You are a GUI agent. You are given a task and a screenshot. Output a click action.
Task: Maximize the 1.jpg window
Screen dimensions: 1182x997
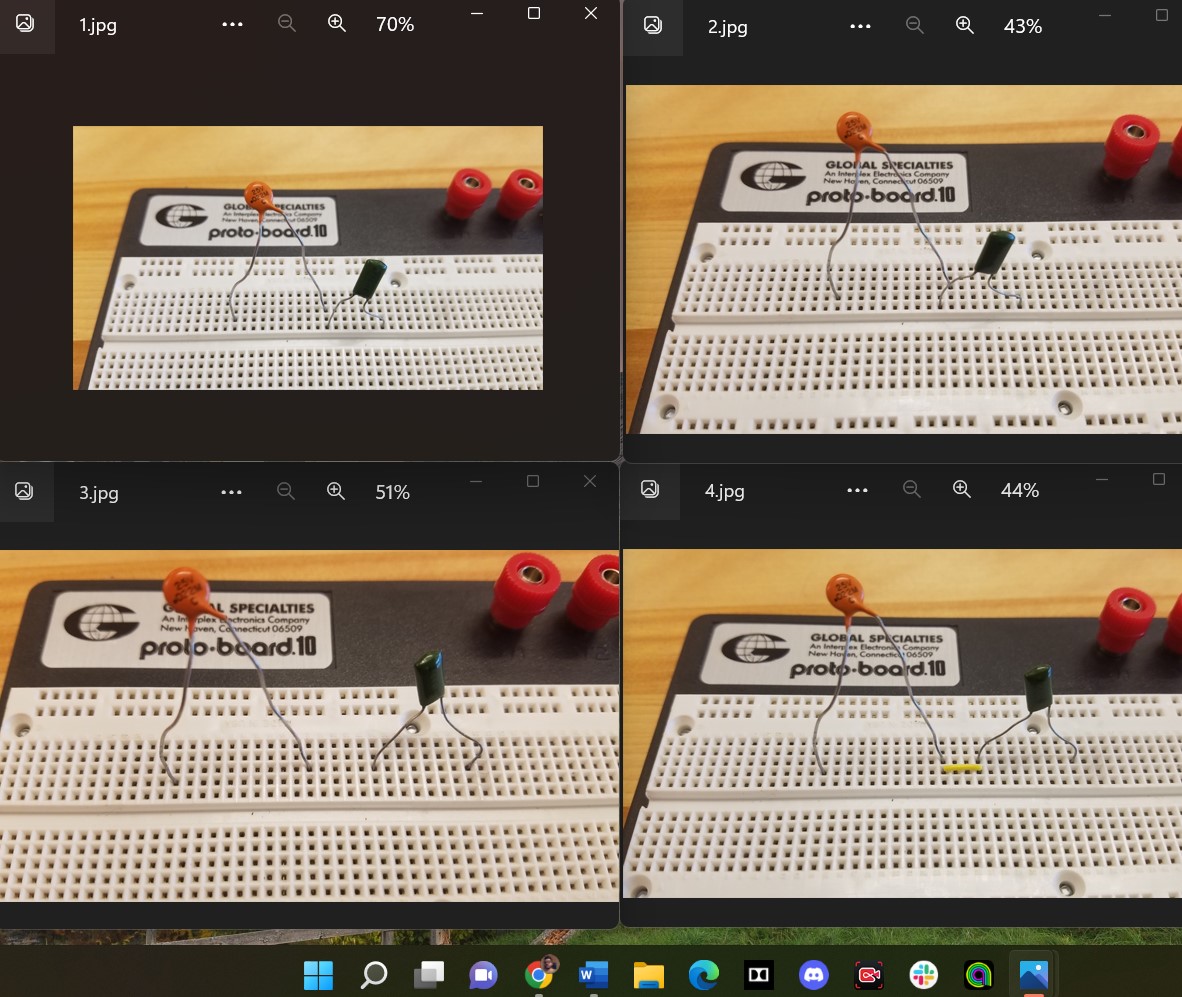pyautogui.click(x=534, y=13)
